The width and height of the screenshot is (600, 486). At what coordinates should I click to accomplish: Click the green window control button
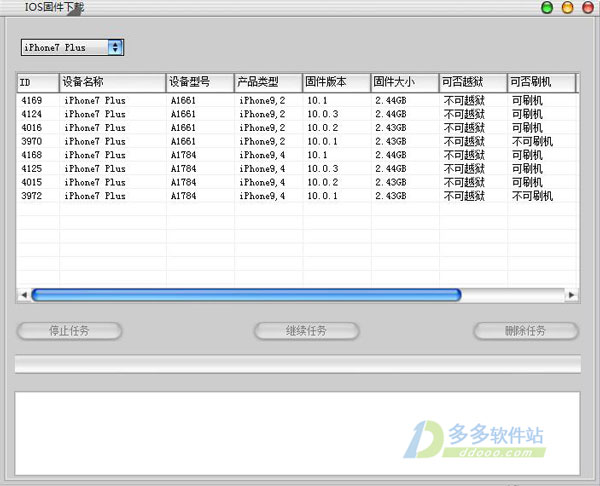pos(547,8)
